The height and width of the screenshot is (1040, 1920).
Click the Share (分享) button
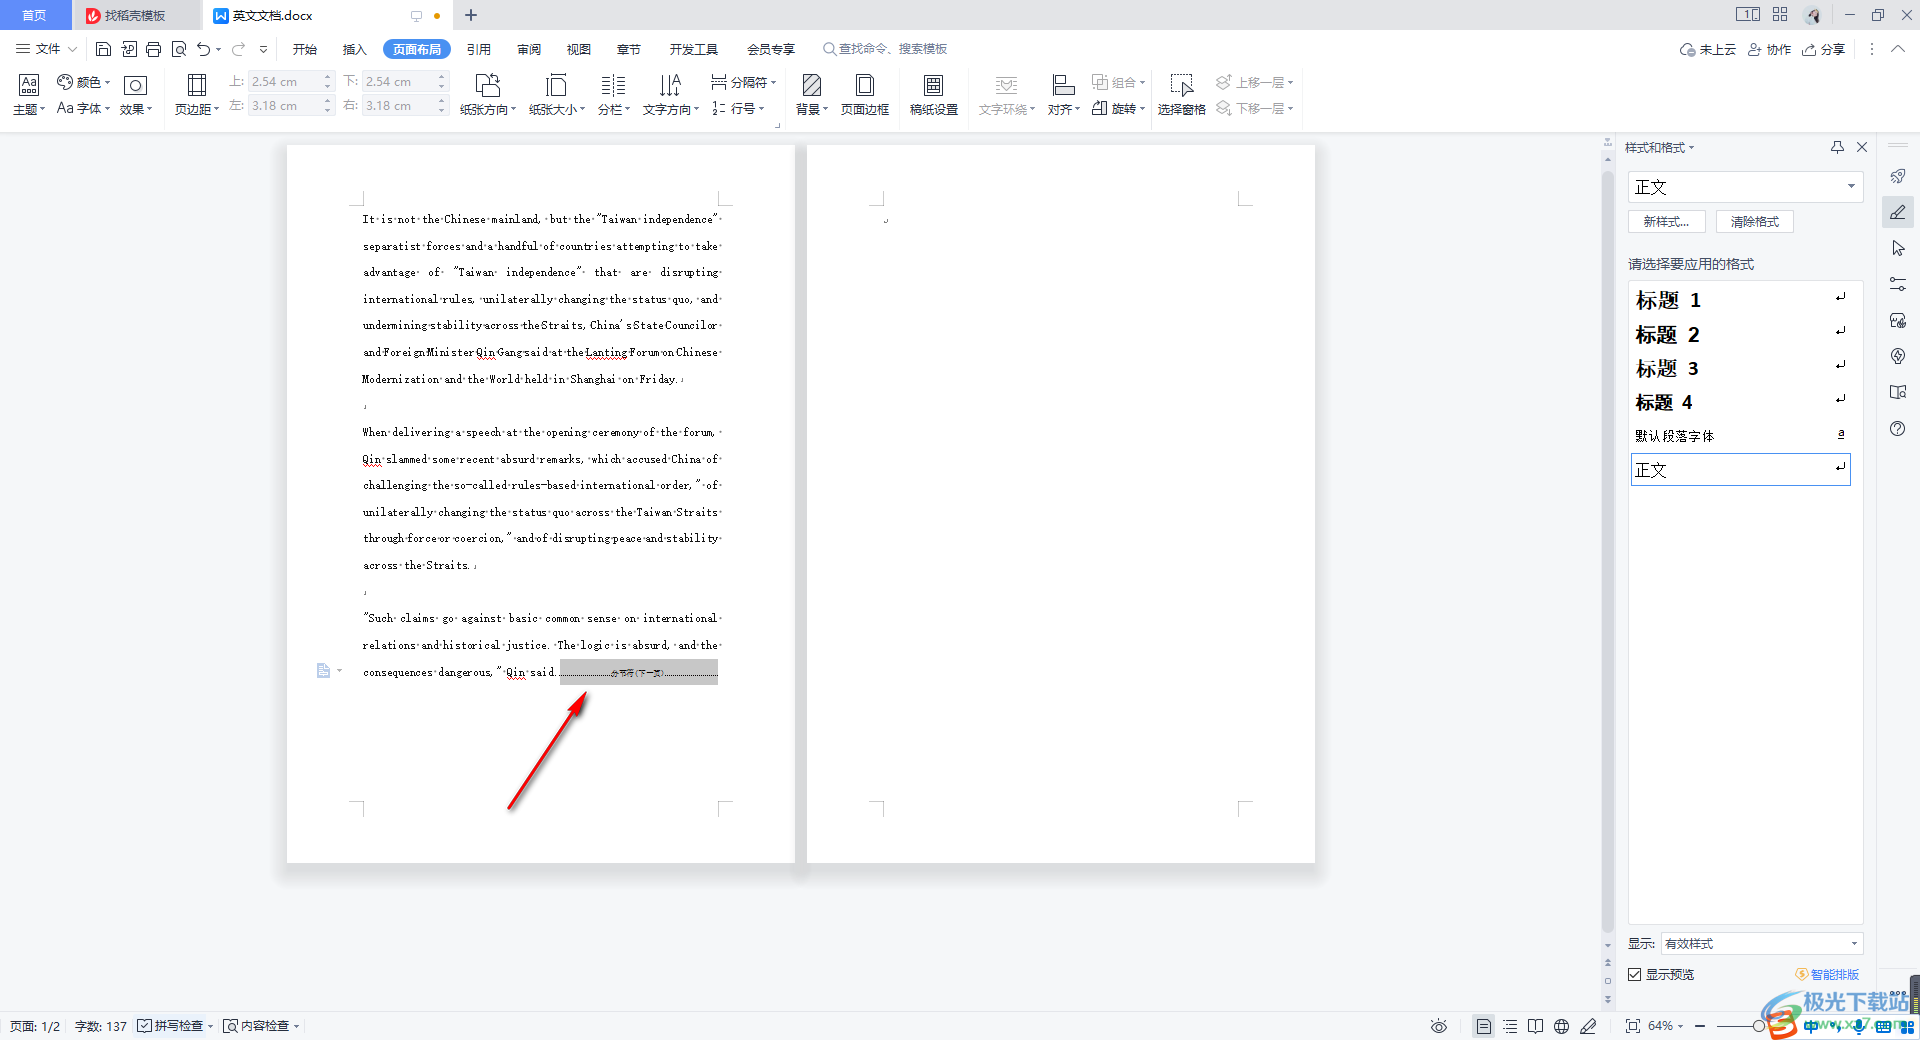1824,49
